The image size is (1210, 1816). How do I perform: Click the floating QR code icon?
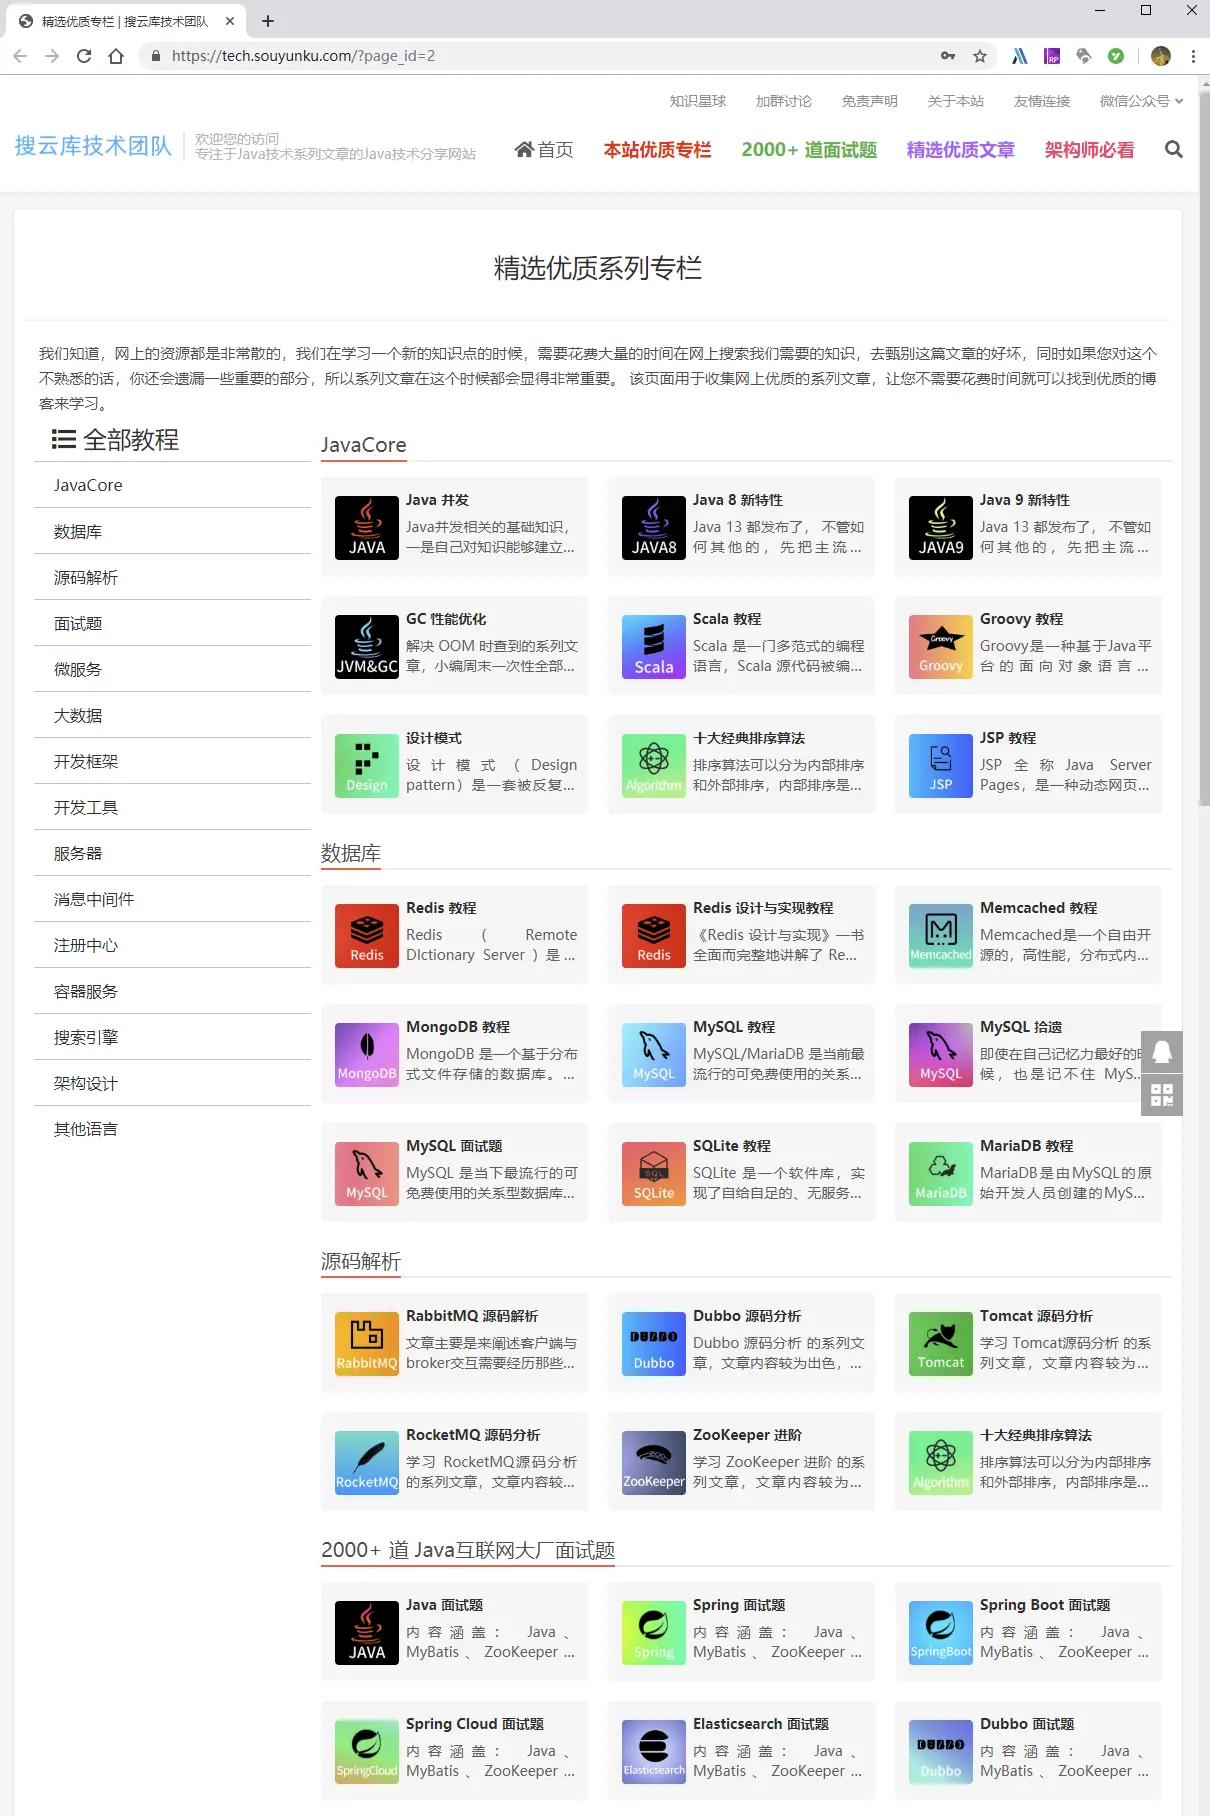point(1162,1095)
